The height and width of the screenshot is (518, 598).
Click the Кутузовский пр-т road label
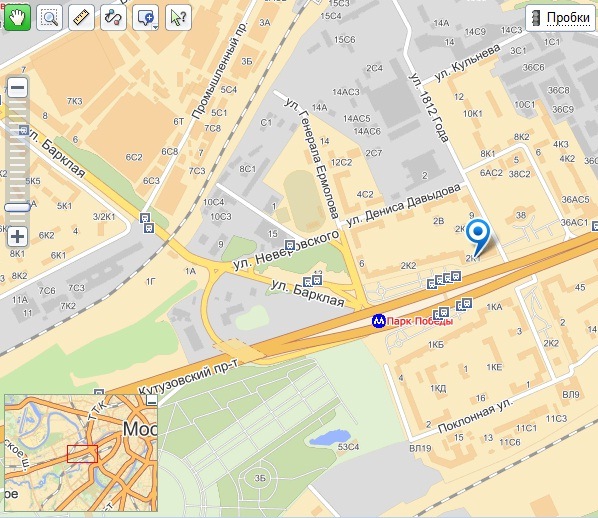188,379
